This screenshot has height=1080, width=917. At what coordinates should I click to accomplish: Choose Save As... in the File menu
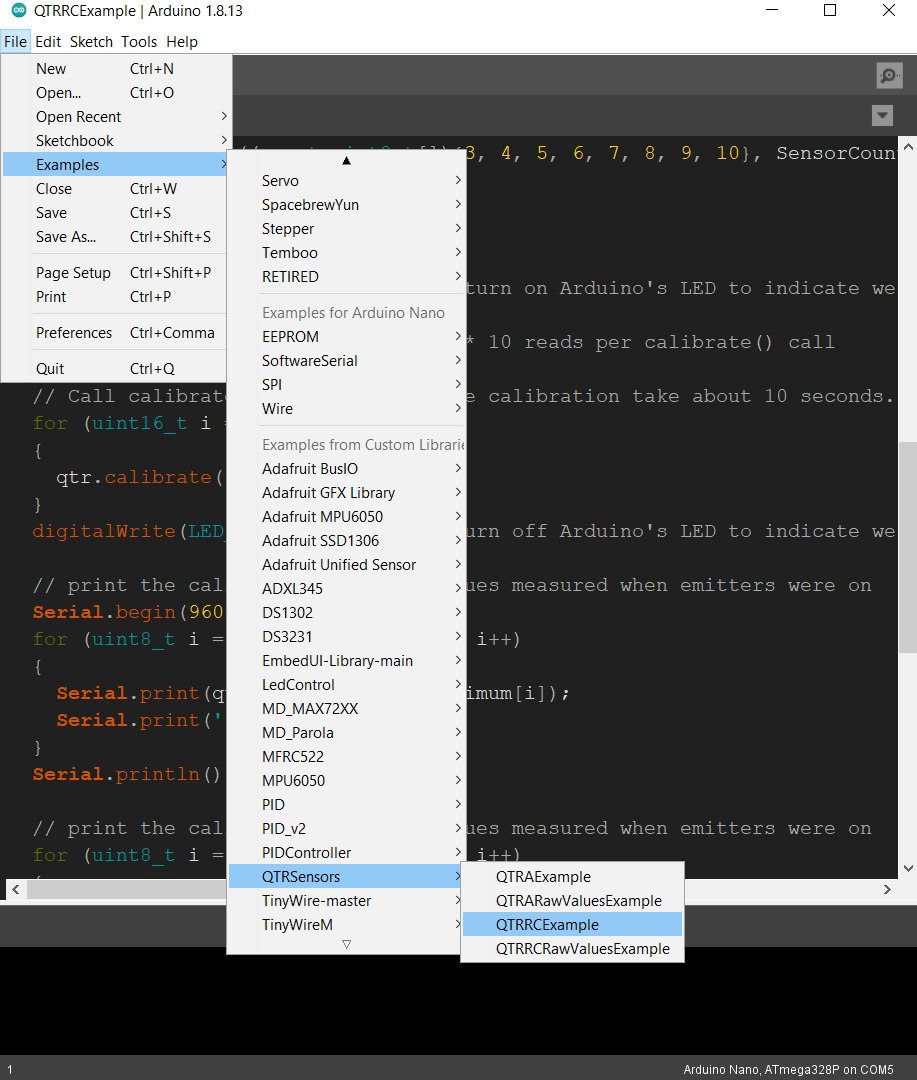116,237
